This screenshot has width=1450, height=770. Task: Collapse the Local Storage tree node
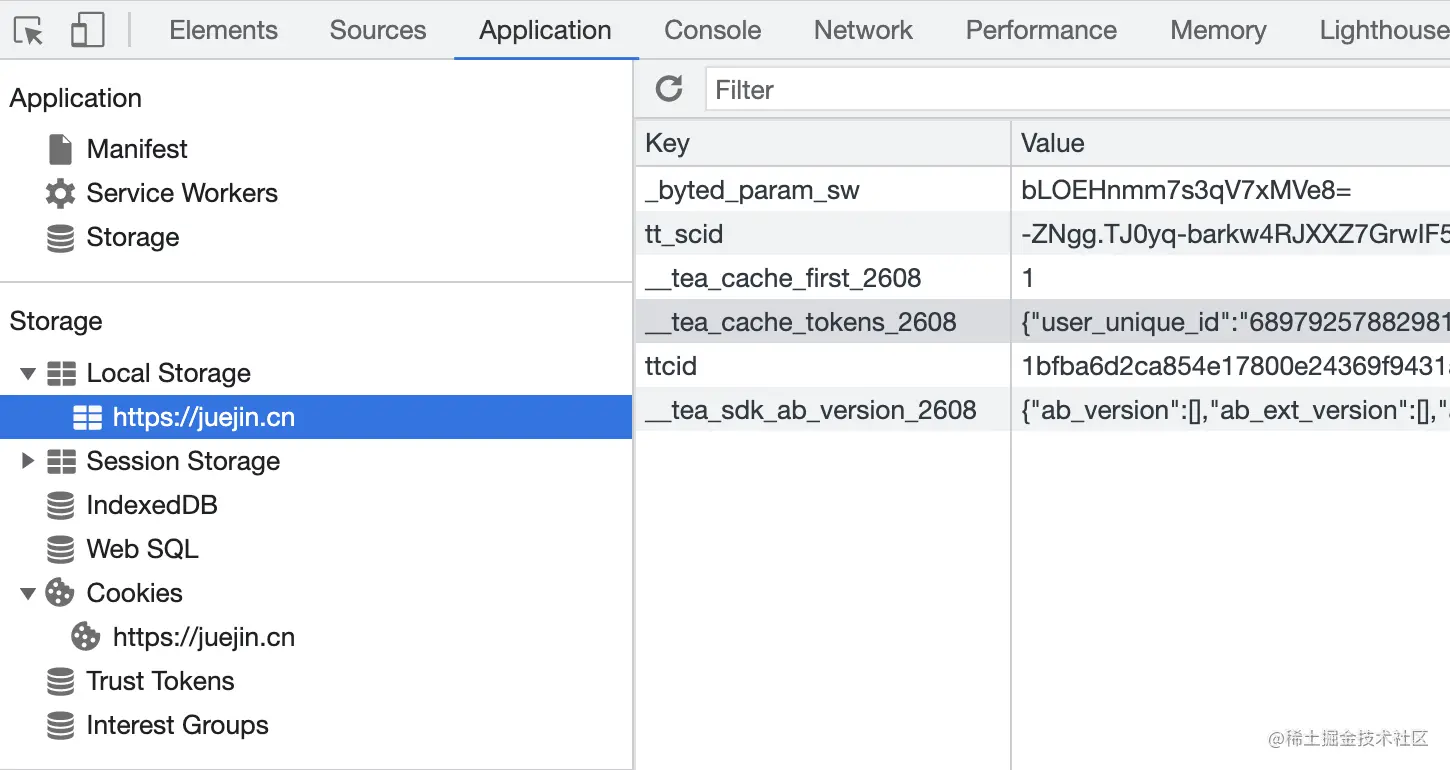tap(28, 373)
